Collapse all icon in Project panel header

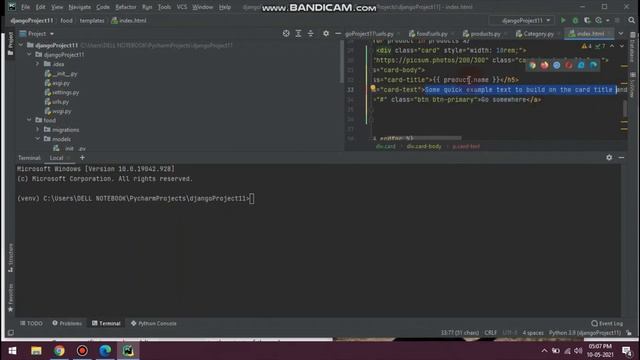[311, 33]
